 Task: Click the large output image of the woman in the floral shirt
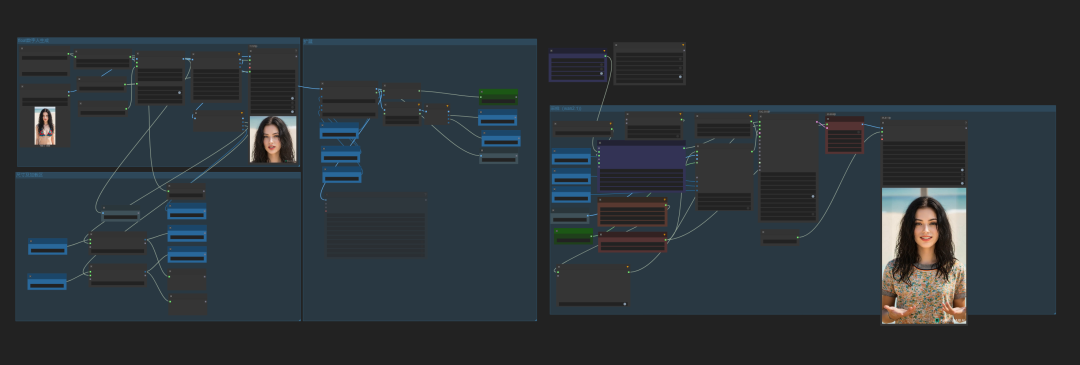pyautogui.click(x=924, y=256)
